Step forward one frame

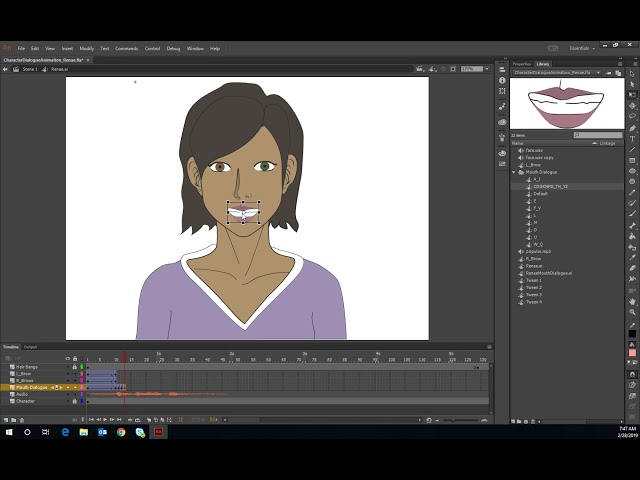pos(112,420)
